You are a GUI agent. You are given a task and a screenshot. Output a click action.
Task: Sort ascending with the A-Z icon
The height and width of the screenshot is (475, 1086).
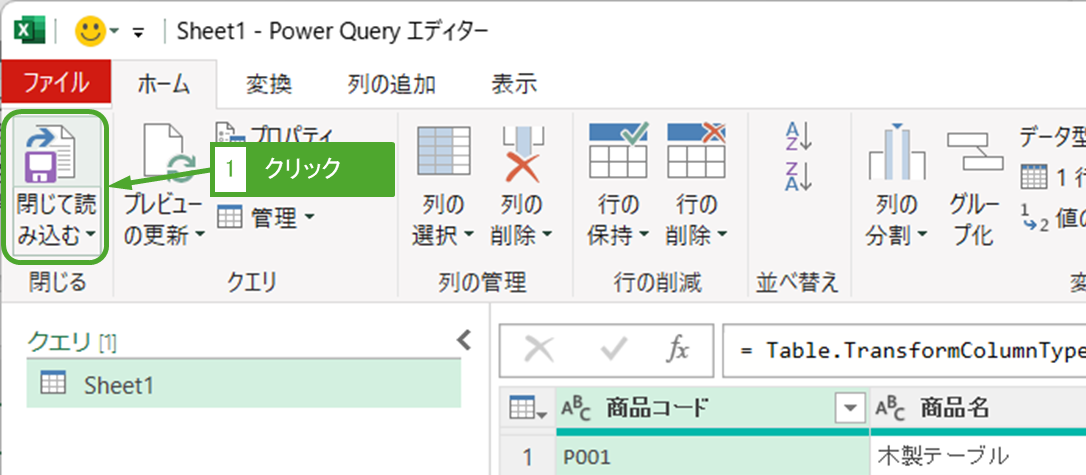pos(799,136)
